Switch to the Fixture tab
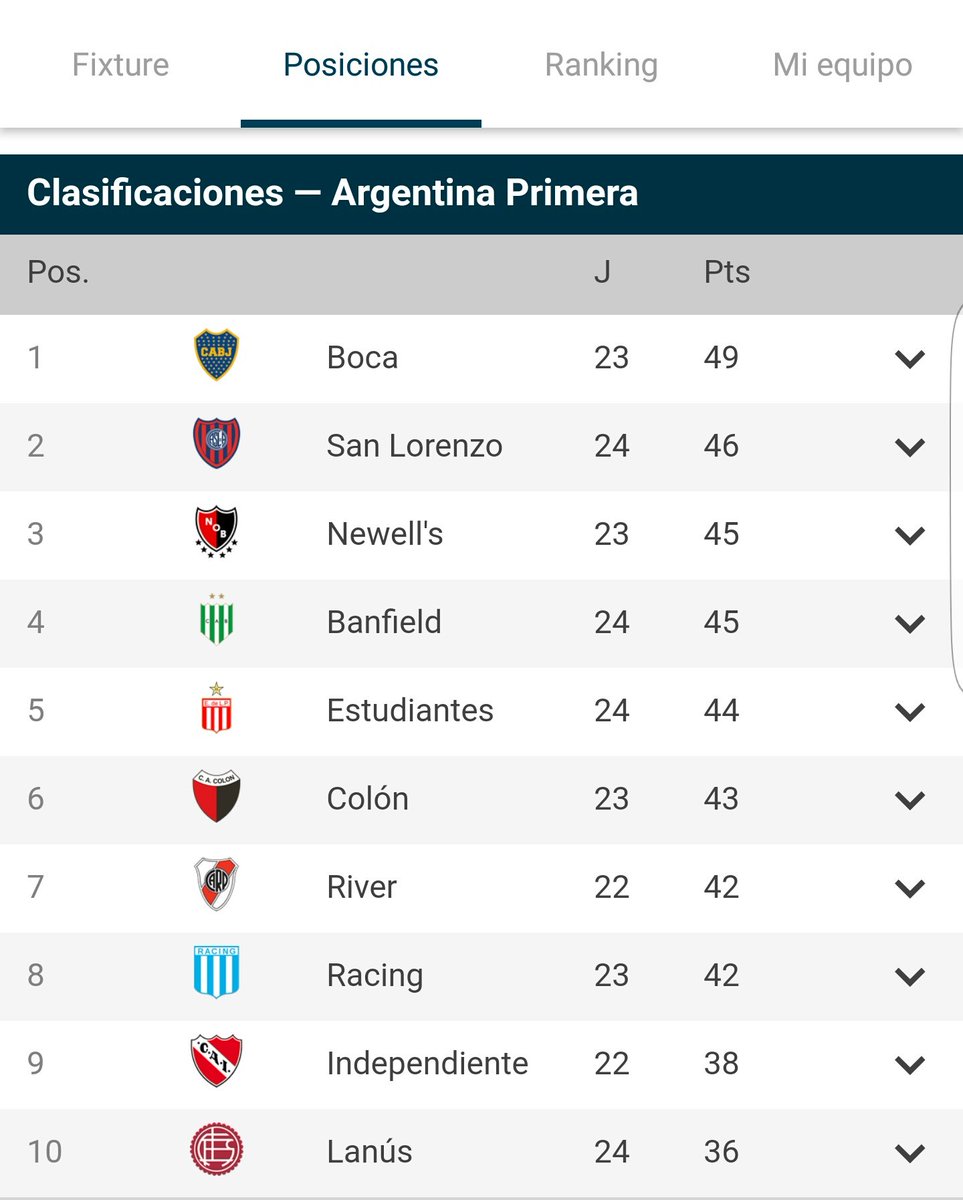The height and width of the screenshot is (1200, 963). click(x=120, y=65)
